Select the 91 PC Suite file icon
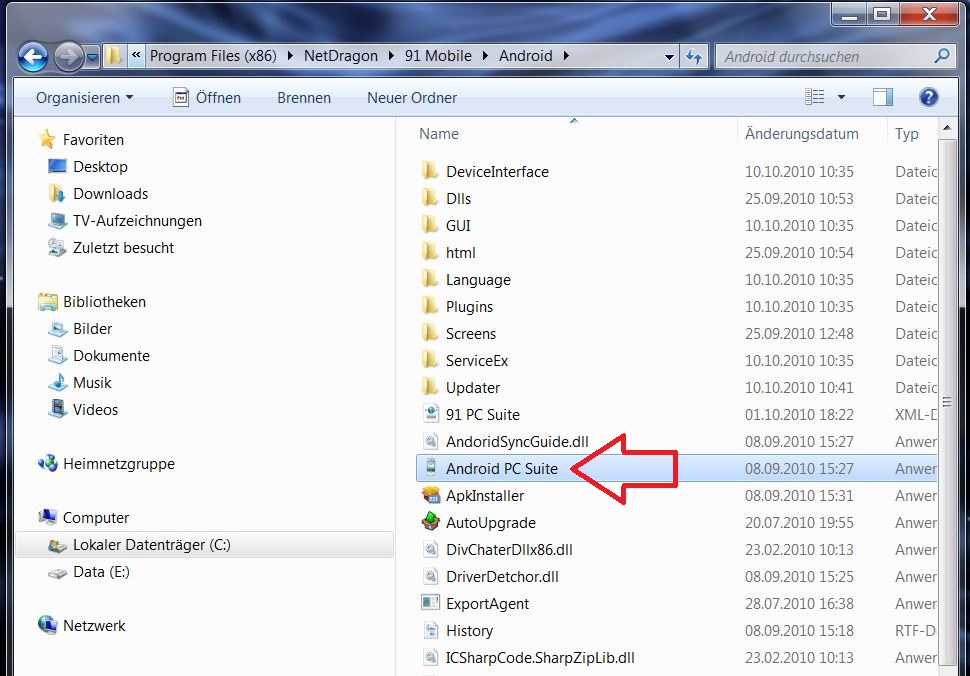 [431, 414]
